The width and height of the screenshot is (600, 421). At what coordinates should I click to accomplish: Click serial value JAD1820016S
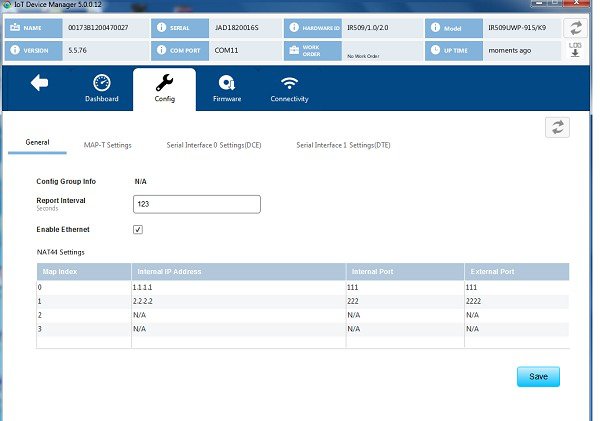pos(236,28)
